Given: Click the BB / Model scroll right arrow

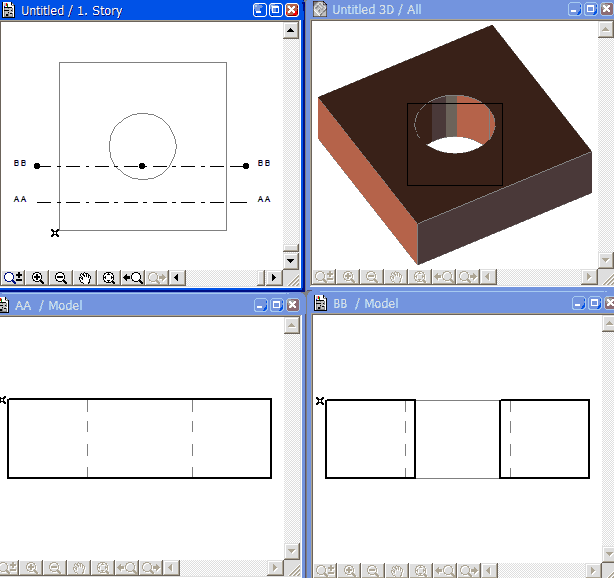Looking at the screenshot, I should 592,571.
